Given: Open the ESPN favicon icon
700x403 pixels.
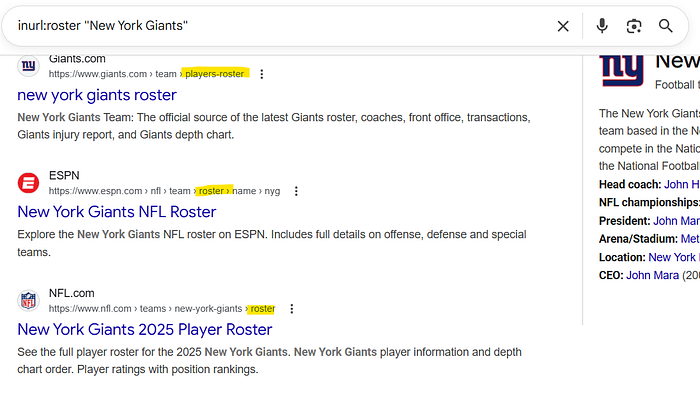Looking at the screenshot, I should click(x=28, y=183).
